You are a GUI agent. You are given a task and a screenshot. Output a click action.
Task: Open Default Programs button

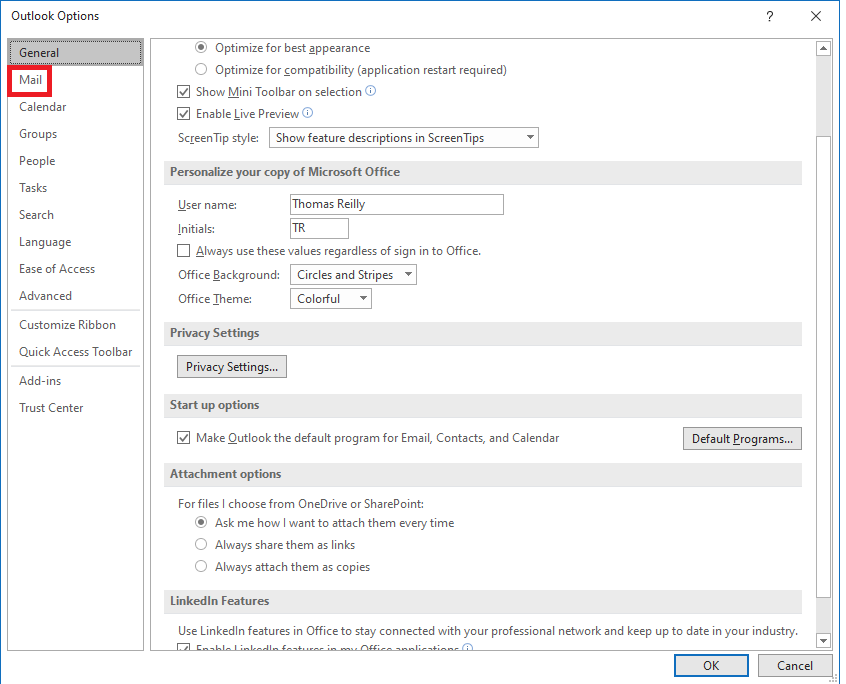point(742,439)
